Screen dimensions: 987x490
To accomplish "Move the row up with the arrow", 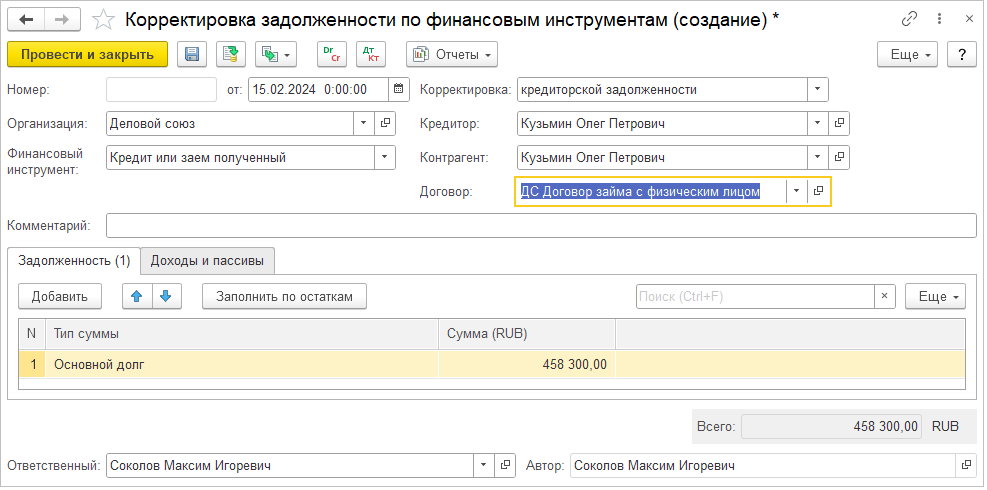I will (x=137, y=296).
